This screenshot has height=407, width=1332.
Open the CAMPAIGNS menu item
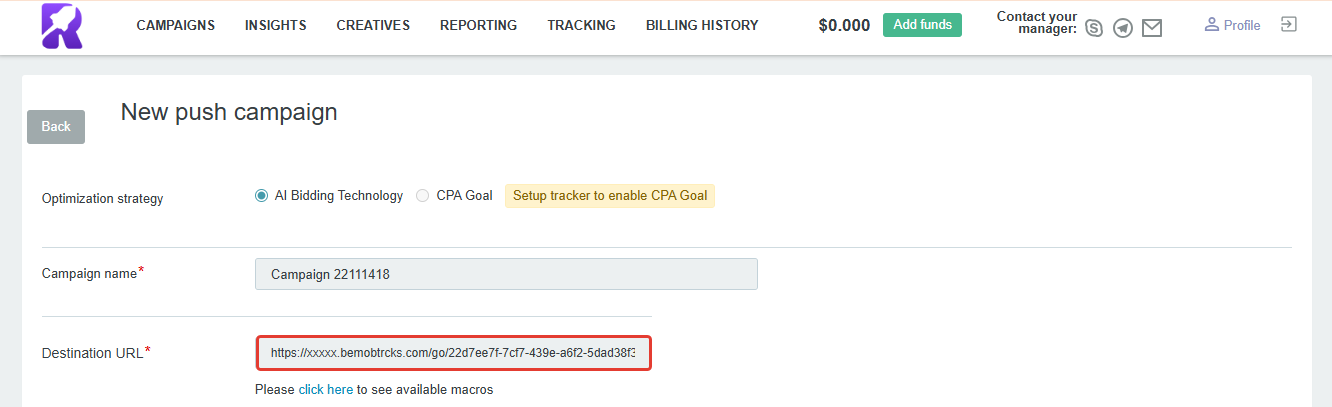click(x=176, y=25)
